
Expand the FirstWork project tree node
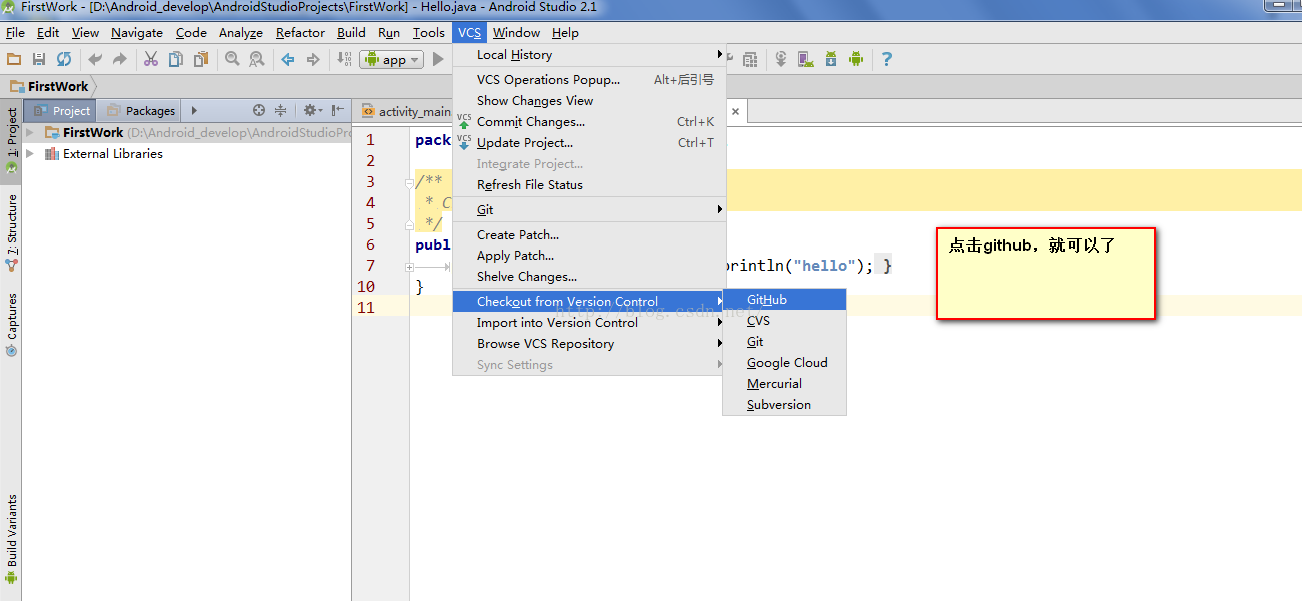pyautogui.click(x=30, y=133)
